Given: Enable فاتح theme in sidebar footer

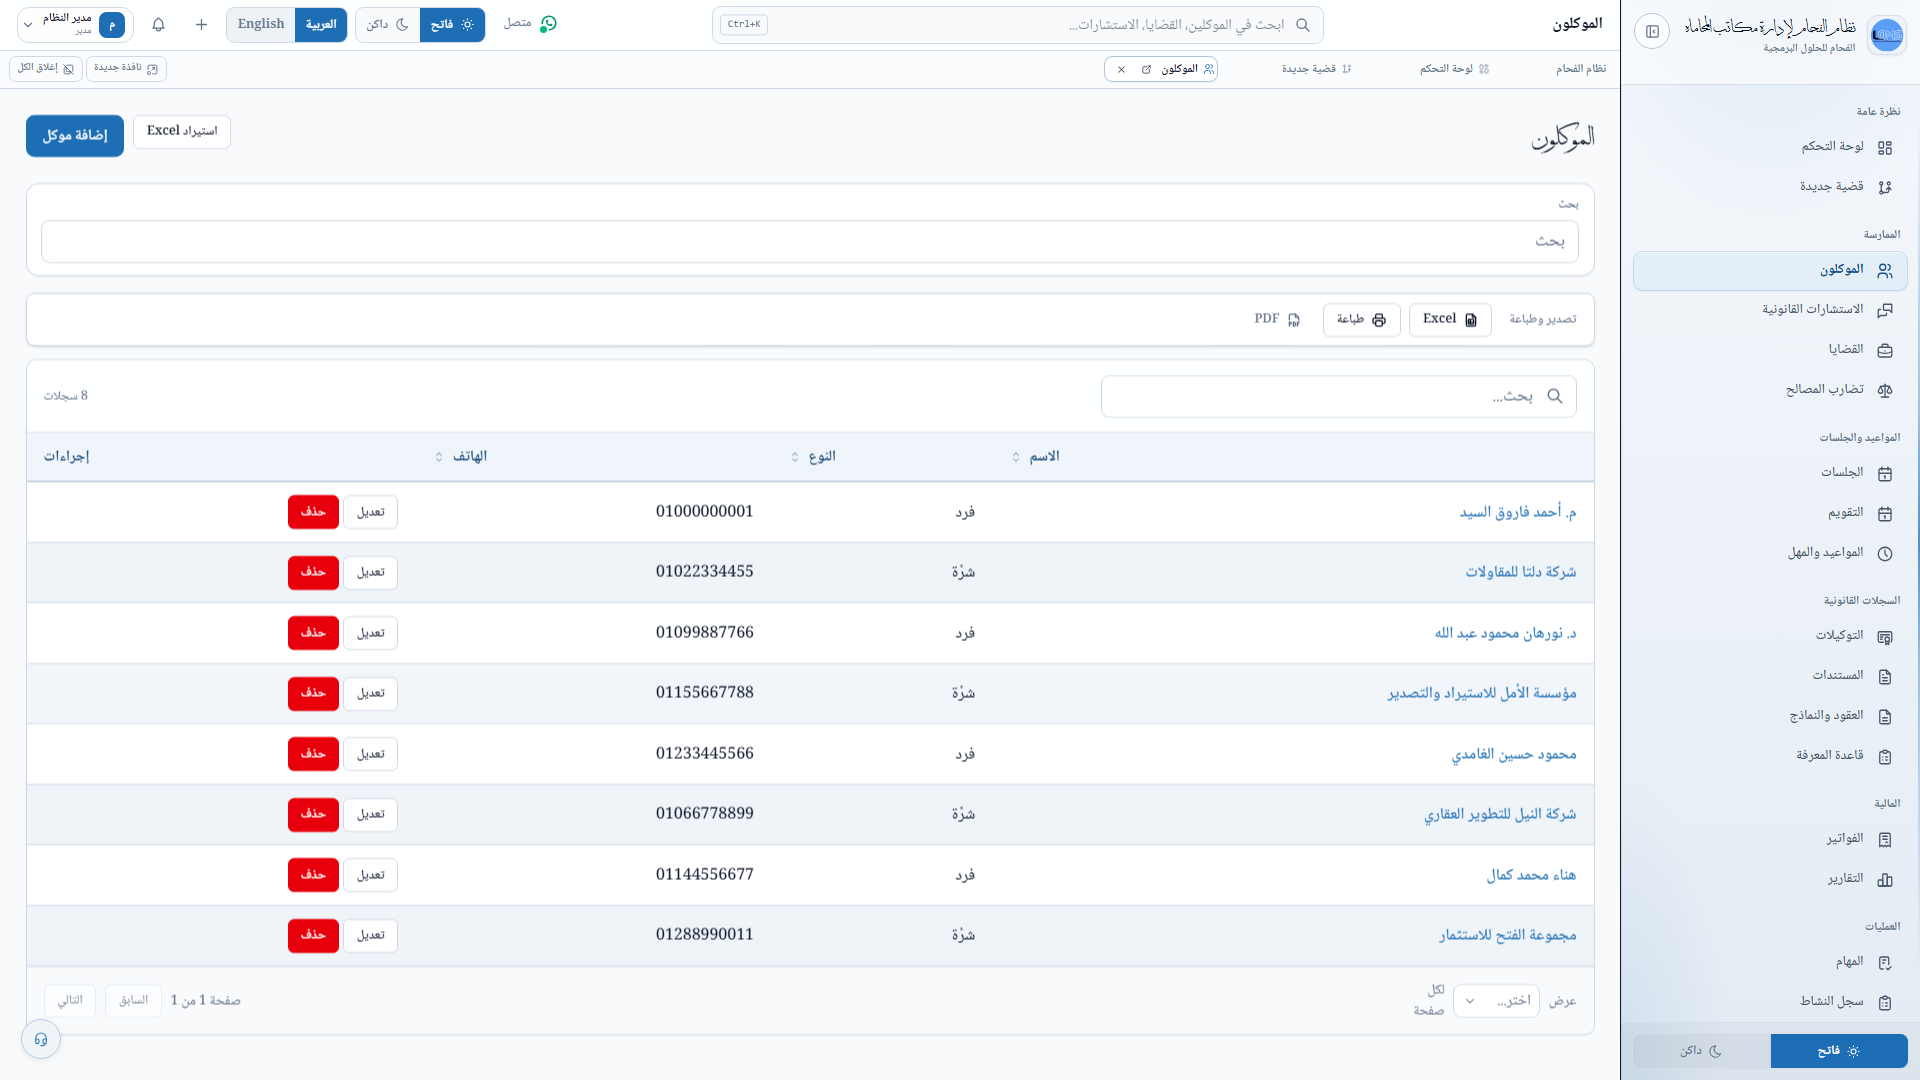Looking at the screenshot, I should [x=1839, y=1051].
